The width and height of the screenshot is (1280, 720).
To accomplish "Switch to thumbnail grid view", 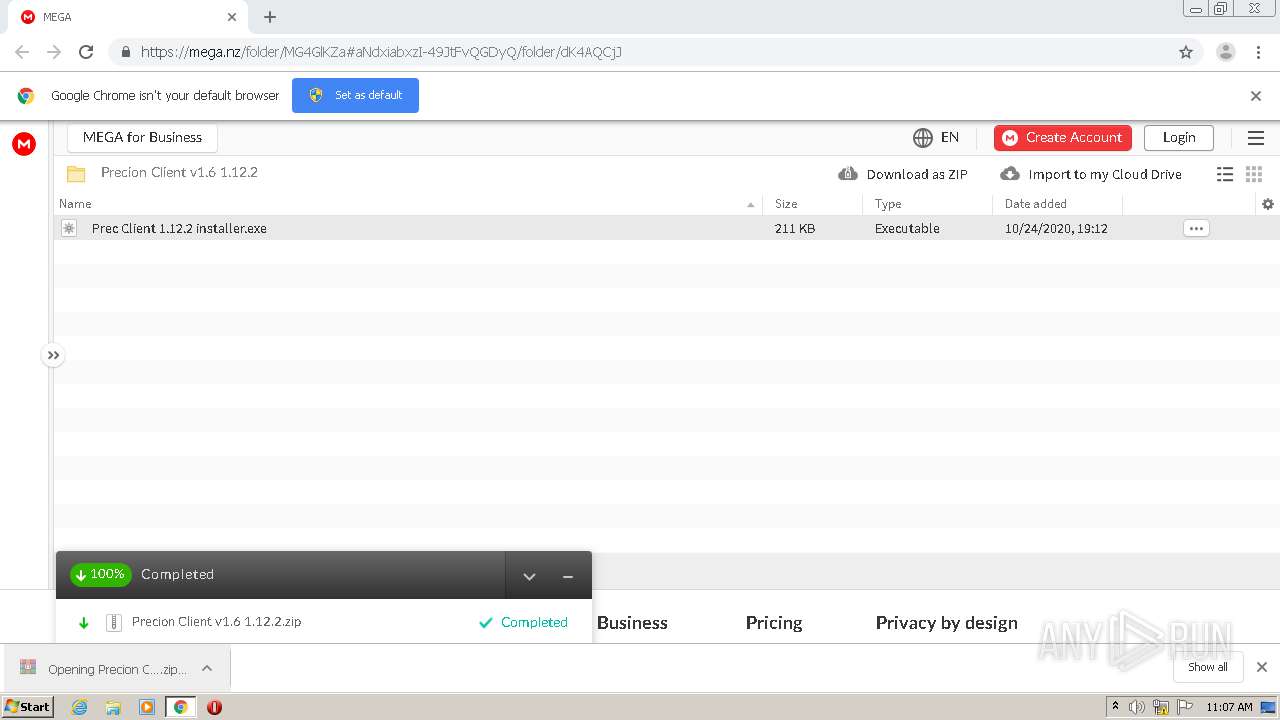I will tap(1254, 174).
